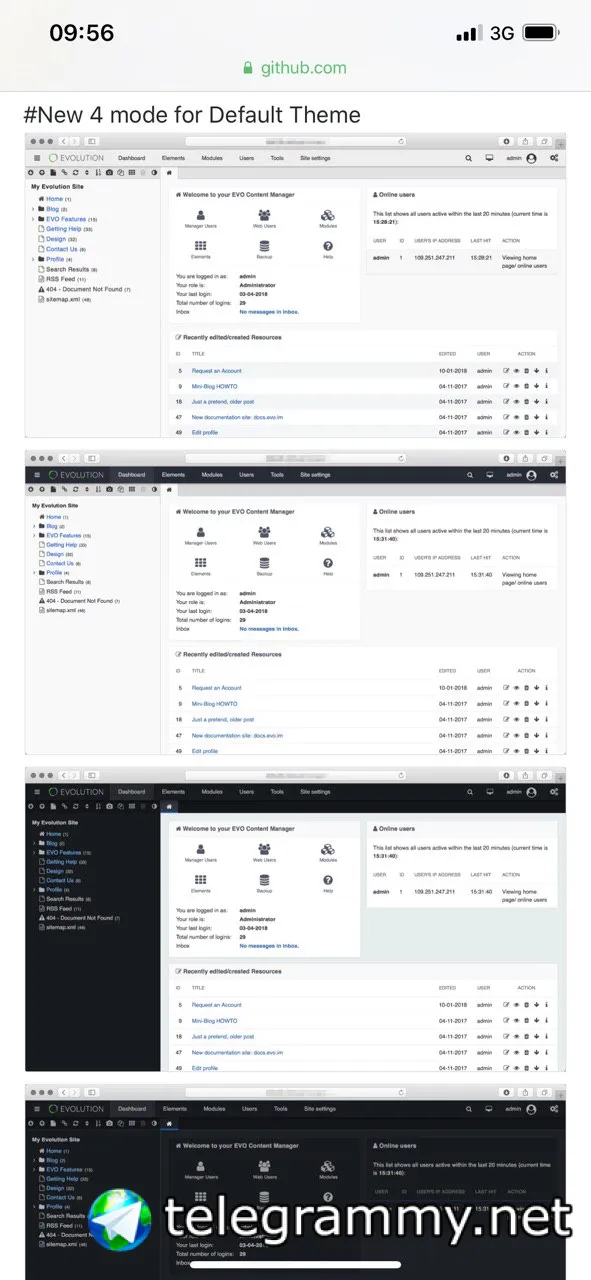
Task: Toggle half-circle theme icon in all-light tree toolbar
Action: (x=153, y=172)
